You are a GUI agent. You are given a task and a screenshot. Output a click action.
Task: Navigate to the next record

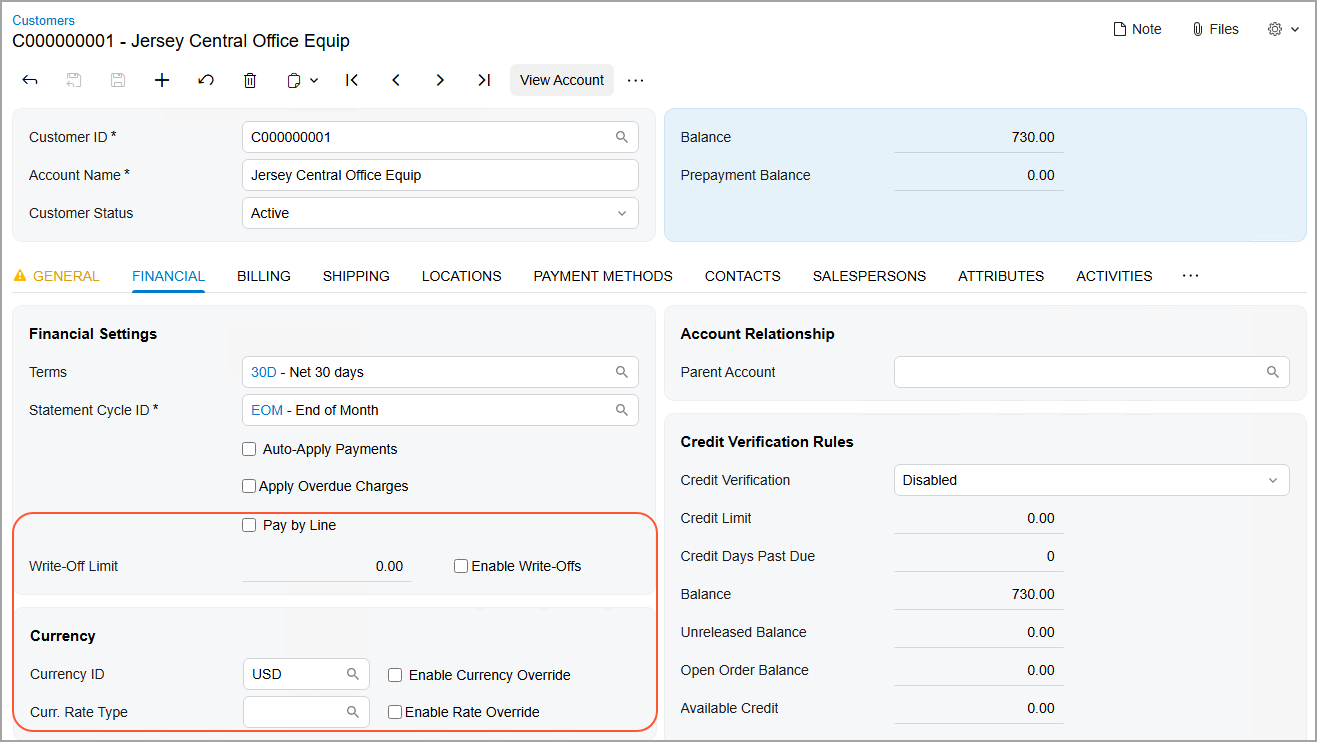click(440, 80)
